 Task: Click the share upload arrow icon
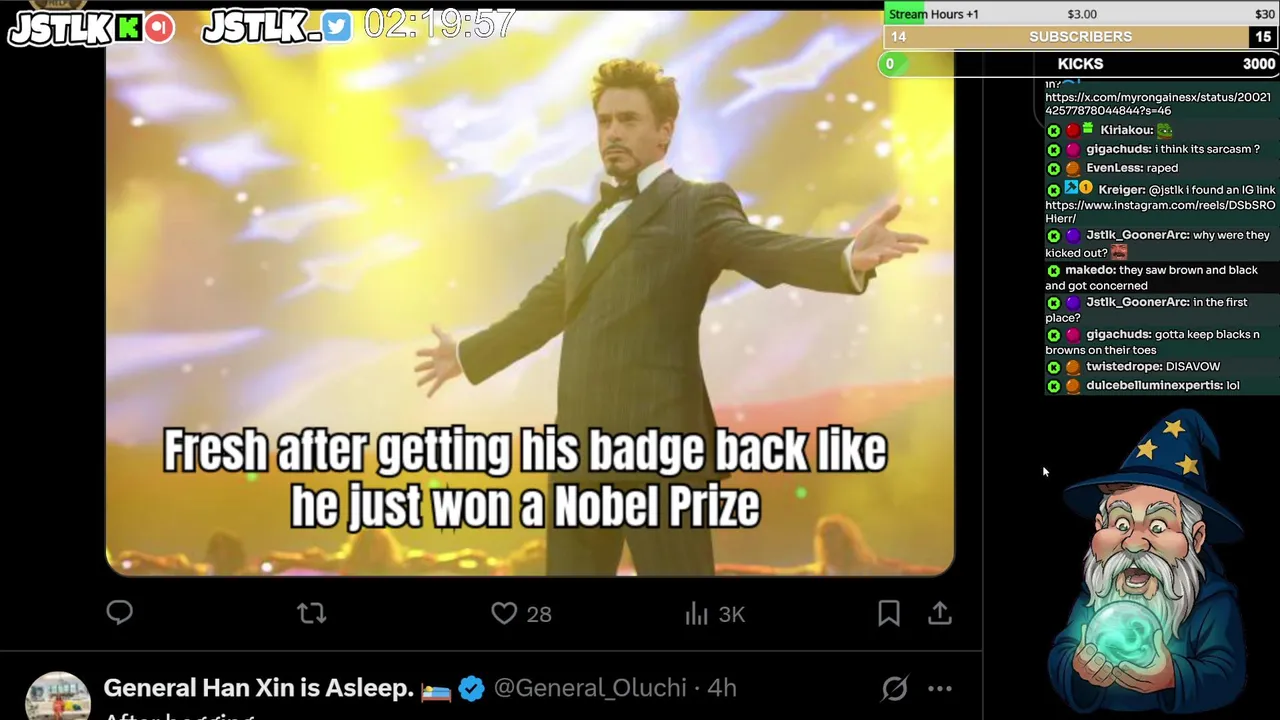click(940, 613)
